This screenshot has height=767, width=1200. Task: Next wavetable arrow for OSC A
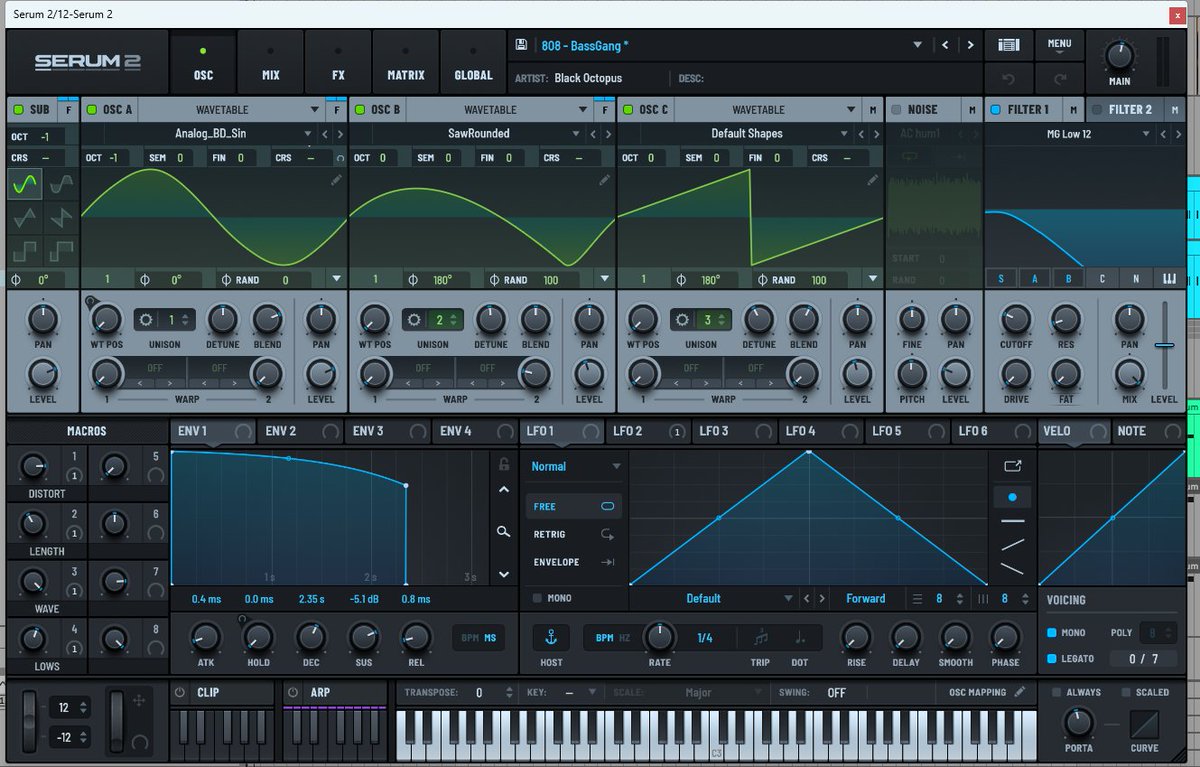[340, 134]
